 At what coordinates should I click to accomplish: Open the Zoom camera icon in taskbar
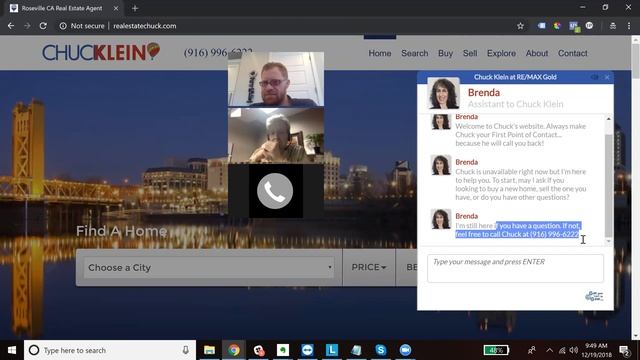[x=405, y=350]
